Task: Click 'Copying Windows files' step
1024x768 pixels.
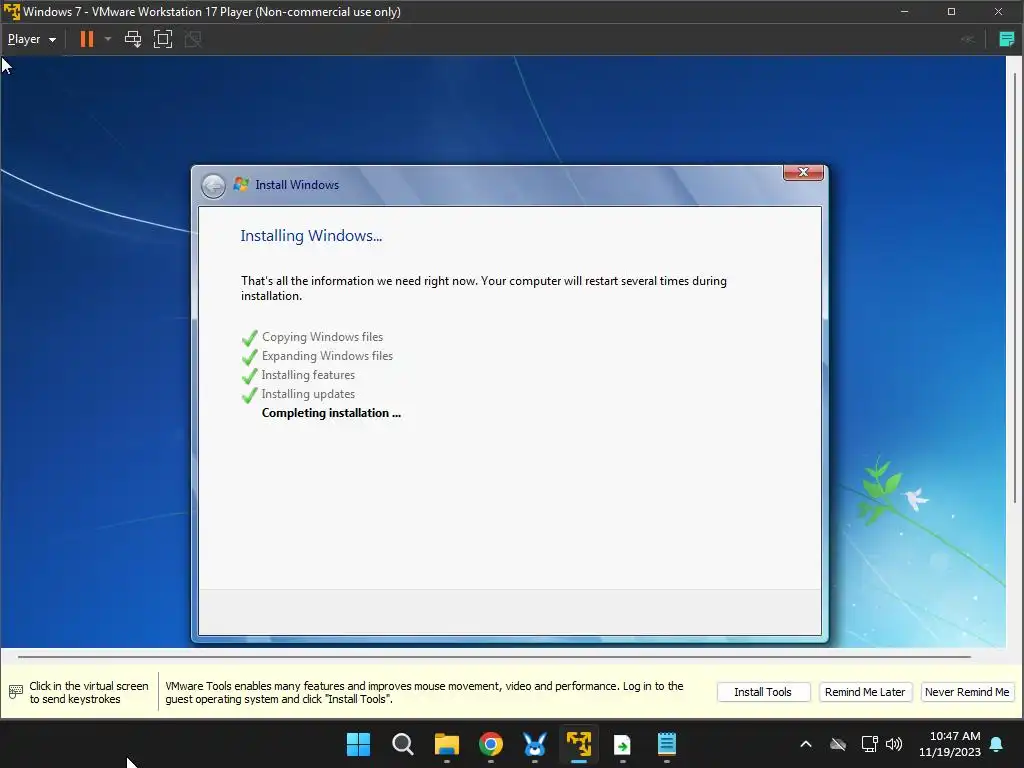Action: pos(323,337)
